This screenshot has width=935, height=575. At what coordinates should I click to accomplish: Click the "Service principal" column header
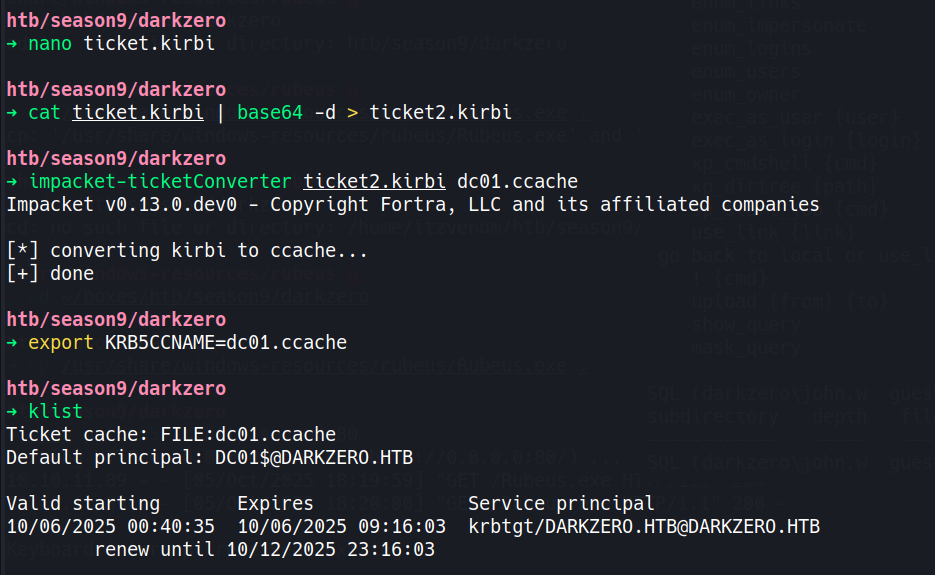(x=561, y=503)
